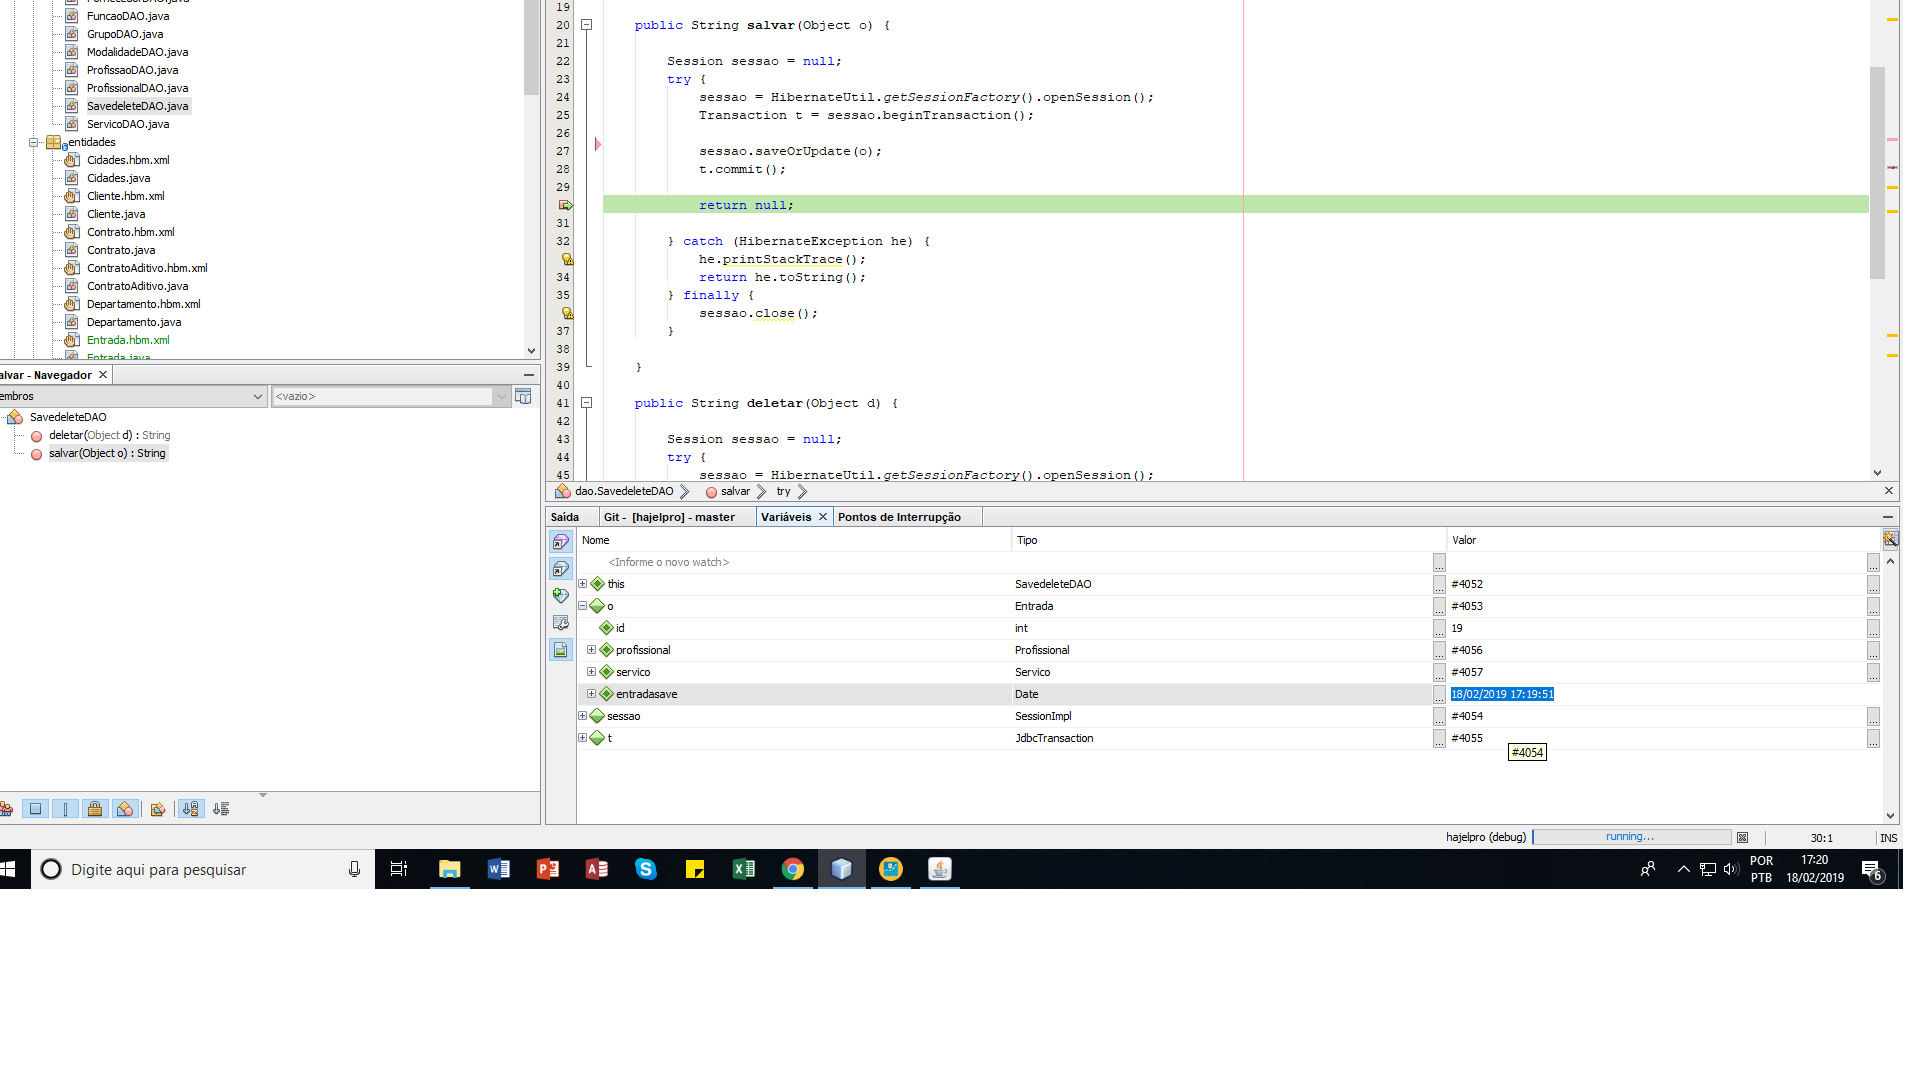Image resolution: width=1920 pixels, height=1080 pixels.
Task: Close the Navegador tab
Action: (x=103, y=375)
